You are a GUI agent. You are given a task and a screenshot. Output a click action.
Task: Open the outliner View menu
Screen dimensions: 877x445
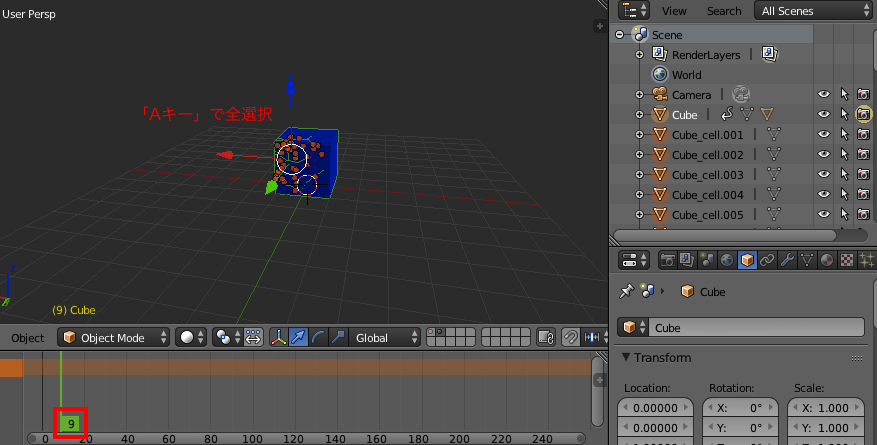pos(674,11)
